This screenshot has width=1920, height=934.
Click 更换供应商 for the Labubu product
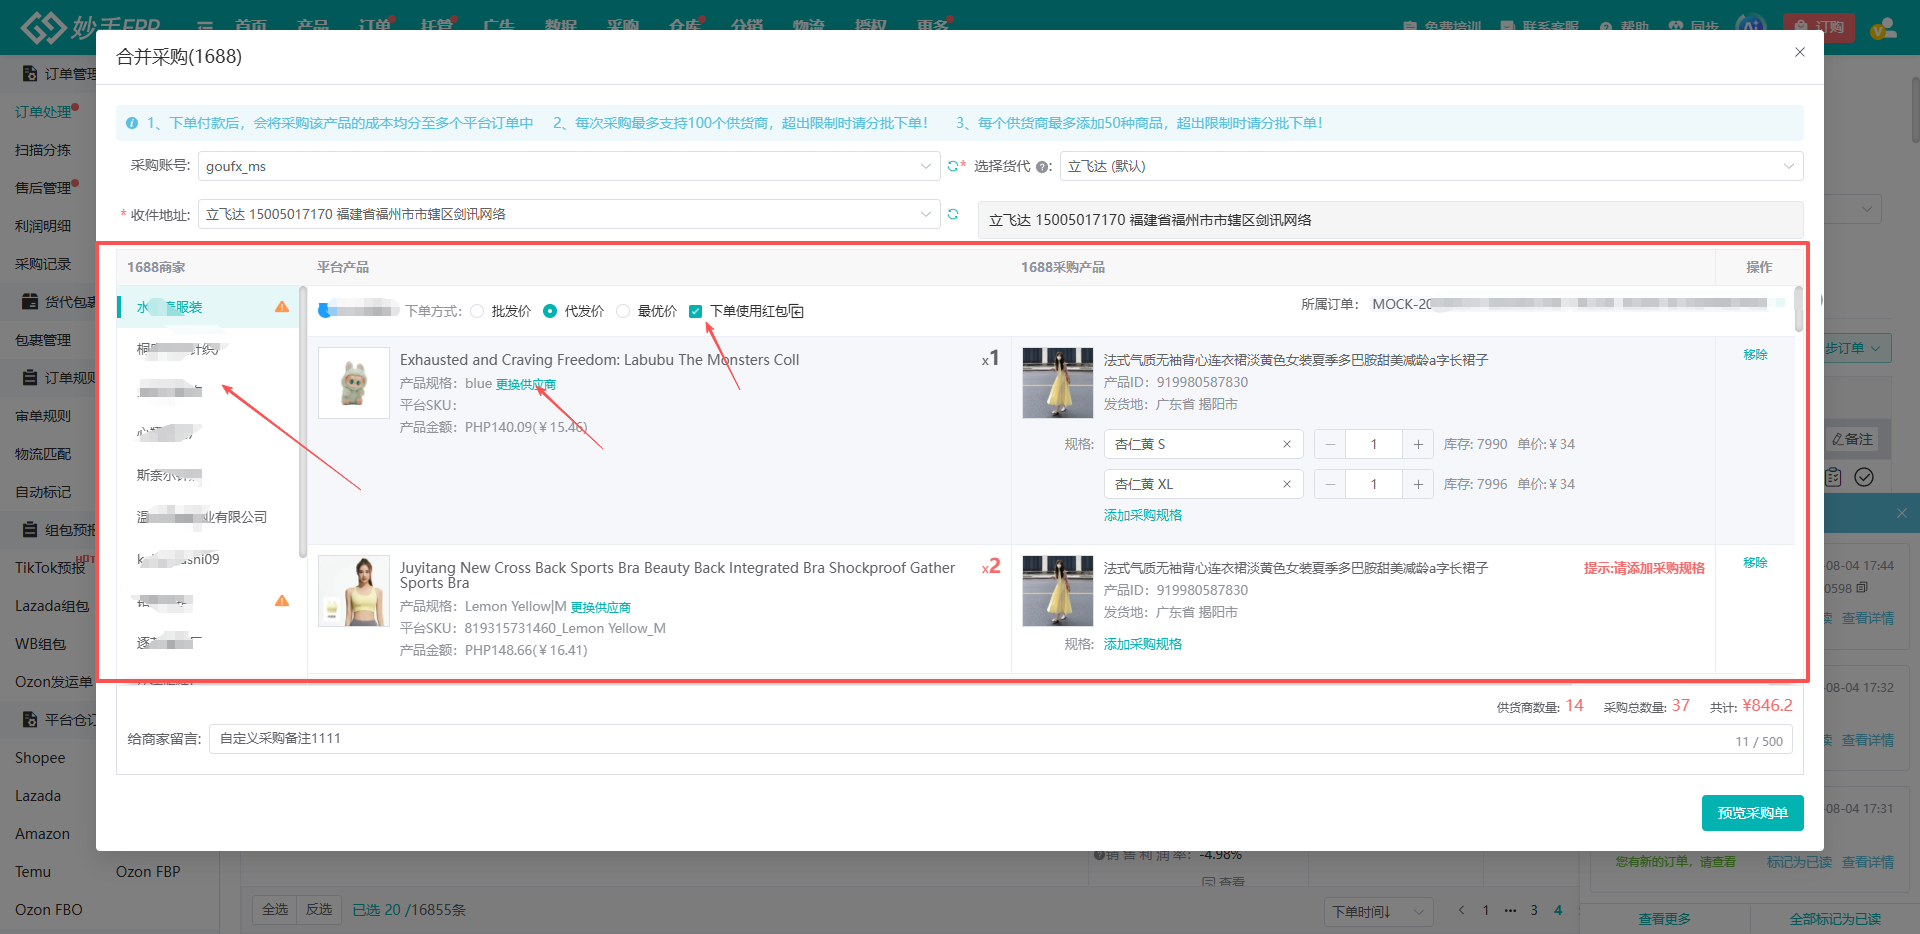click(x=526, y=384)
